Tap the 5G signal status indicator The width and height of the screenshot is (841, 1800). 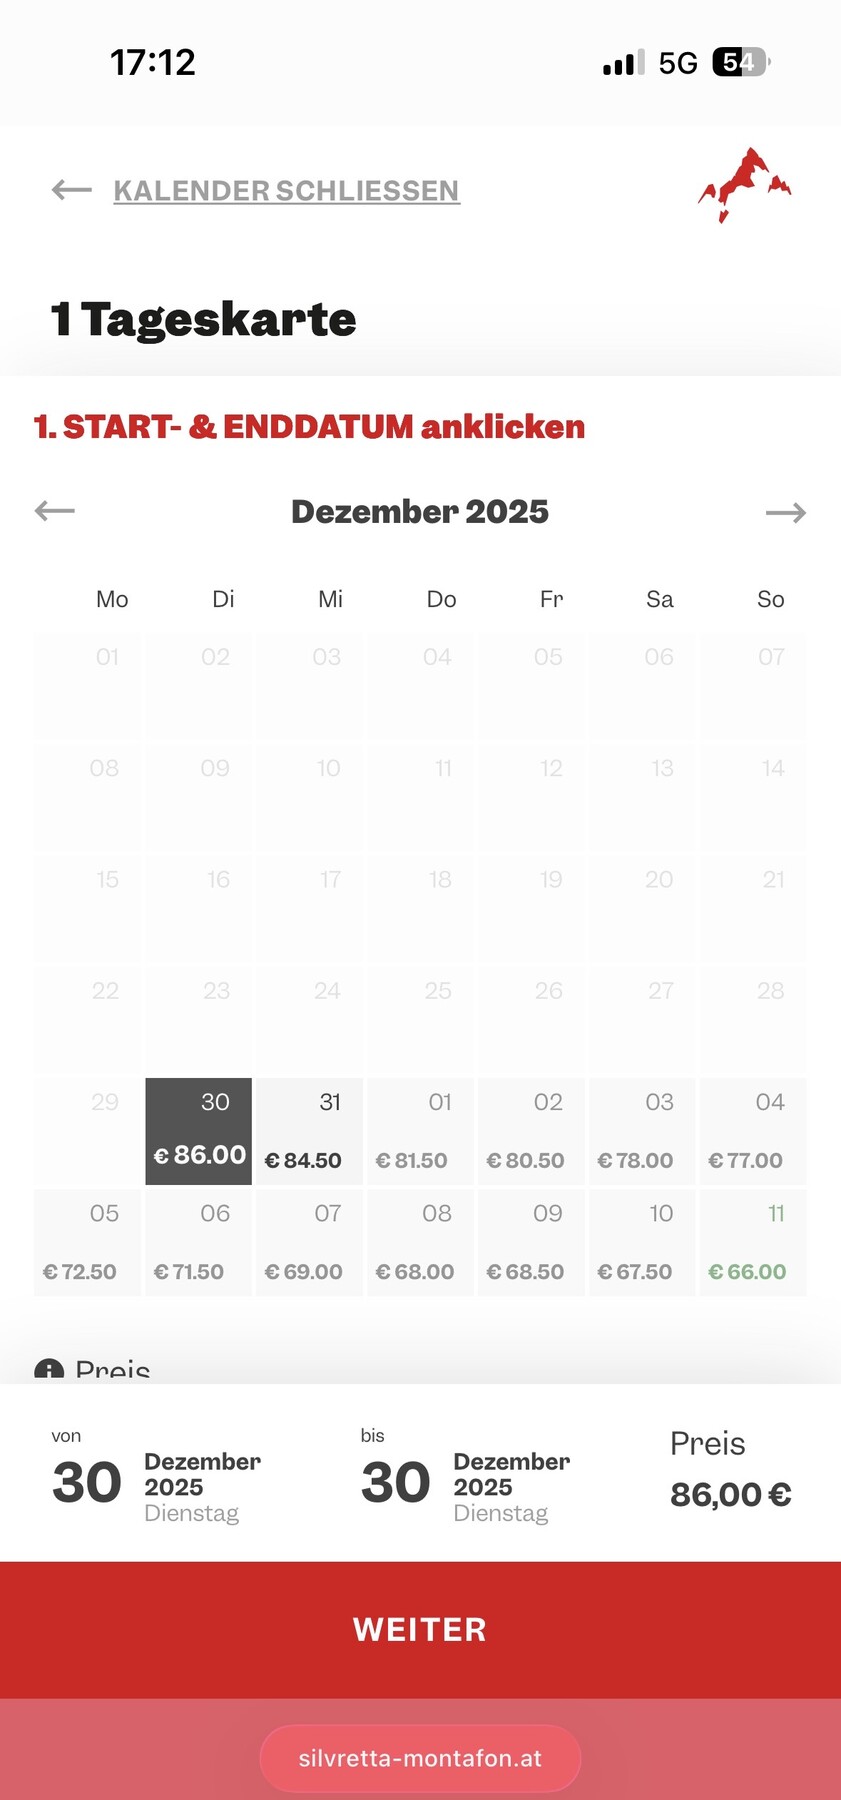678,63
